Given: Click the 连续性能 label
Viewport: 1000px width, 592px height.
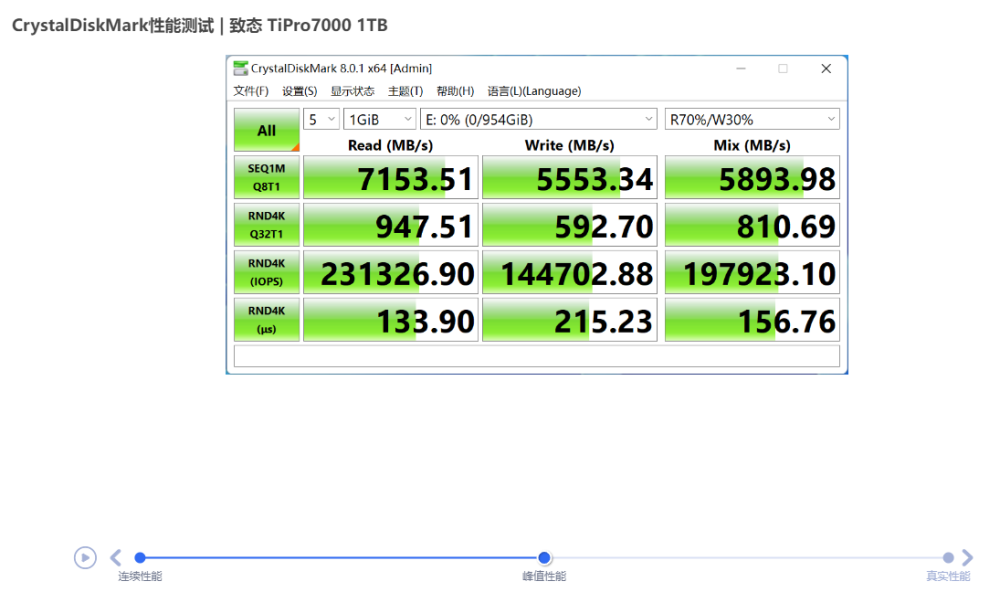Looking at the screenshot, I should click(140, 576).
